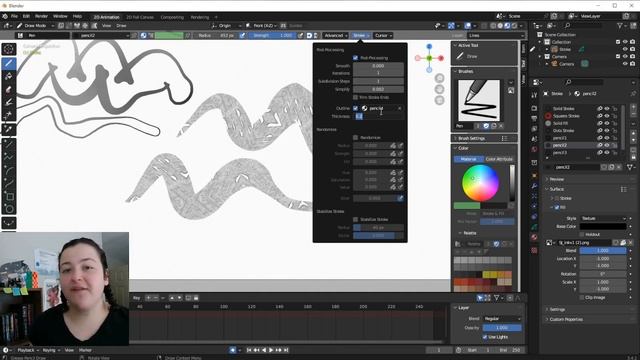This screenshot has width=640, height=360.
Task: Select the cursor tool at top of toolbar
Action: pos(9,49)
